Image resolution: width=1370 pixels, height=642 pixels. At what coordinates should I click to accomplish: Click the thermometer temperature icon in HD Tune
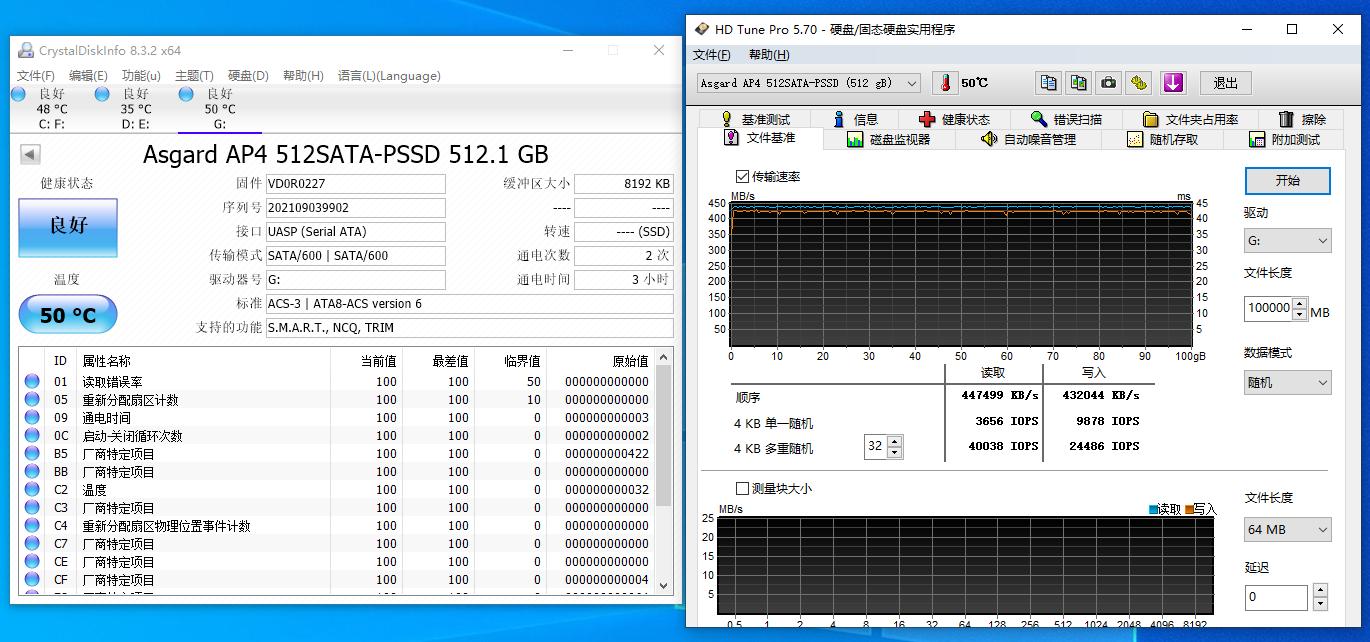pos(944,82)
